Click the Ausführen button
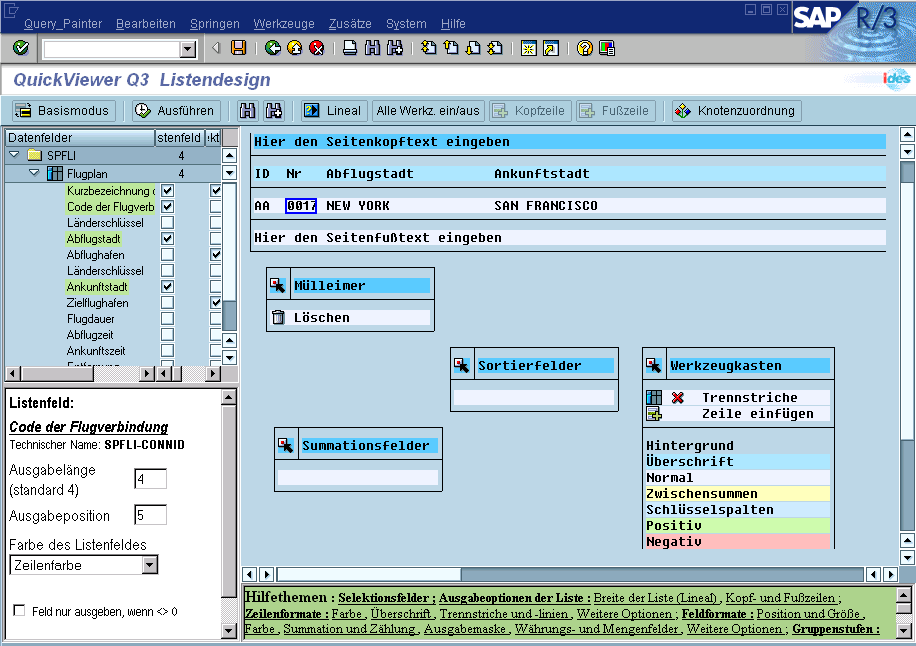 [176, 110]
